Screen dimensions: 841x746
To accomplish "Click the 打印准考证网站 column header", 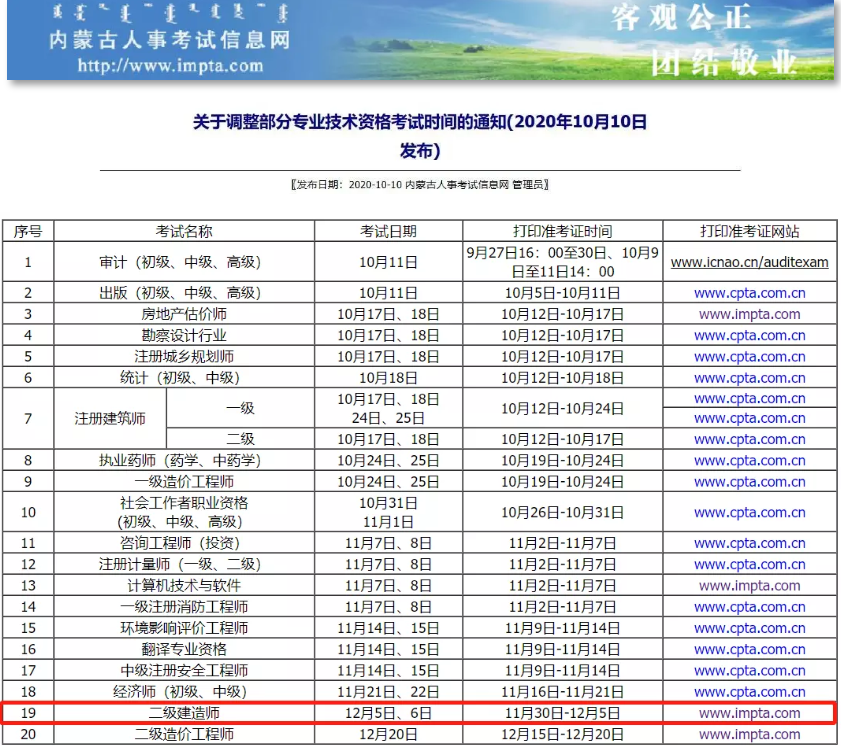I will (749, 231).
